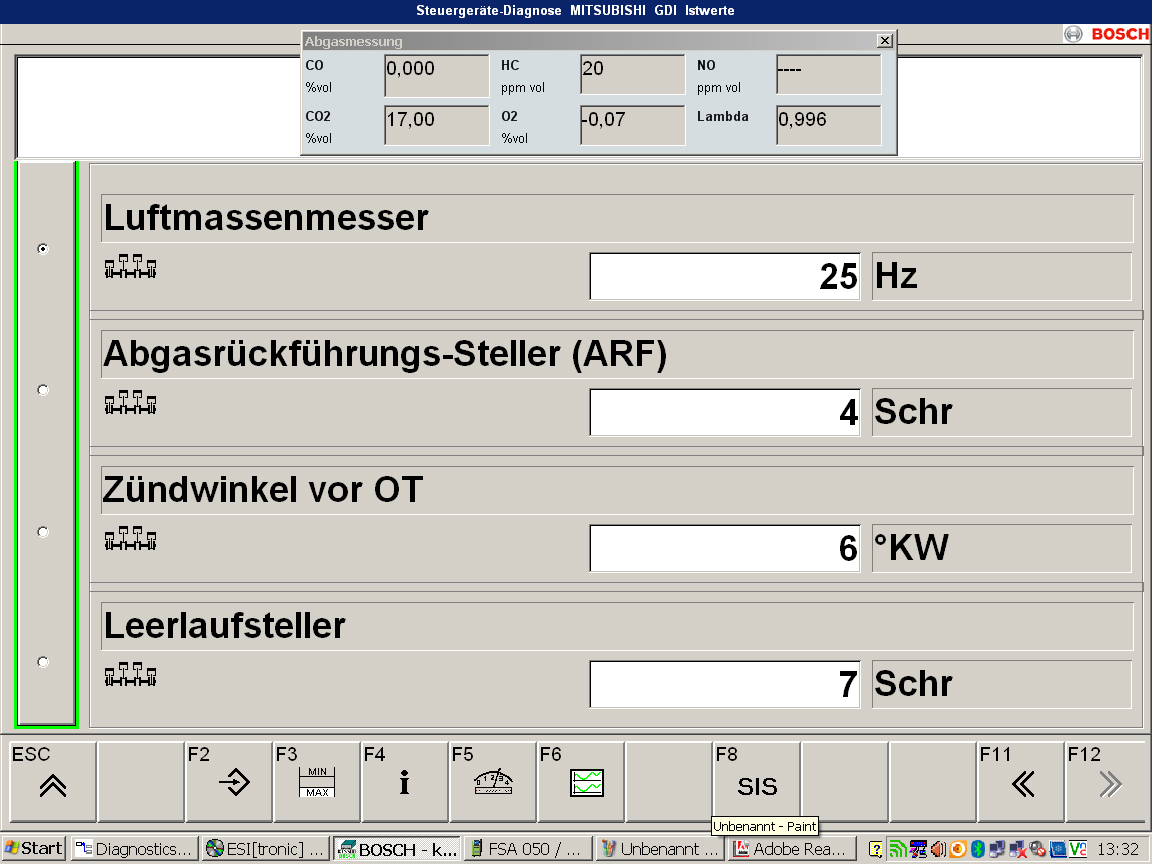Switch to ESI[tronic] taskbar window

tap(265, 849)
